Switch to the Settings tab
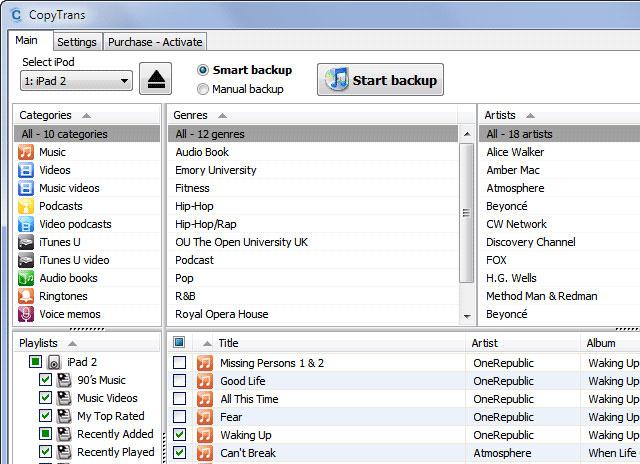This screenshot has height=464, width=640. click(77, 42)
